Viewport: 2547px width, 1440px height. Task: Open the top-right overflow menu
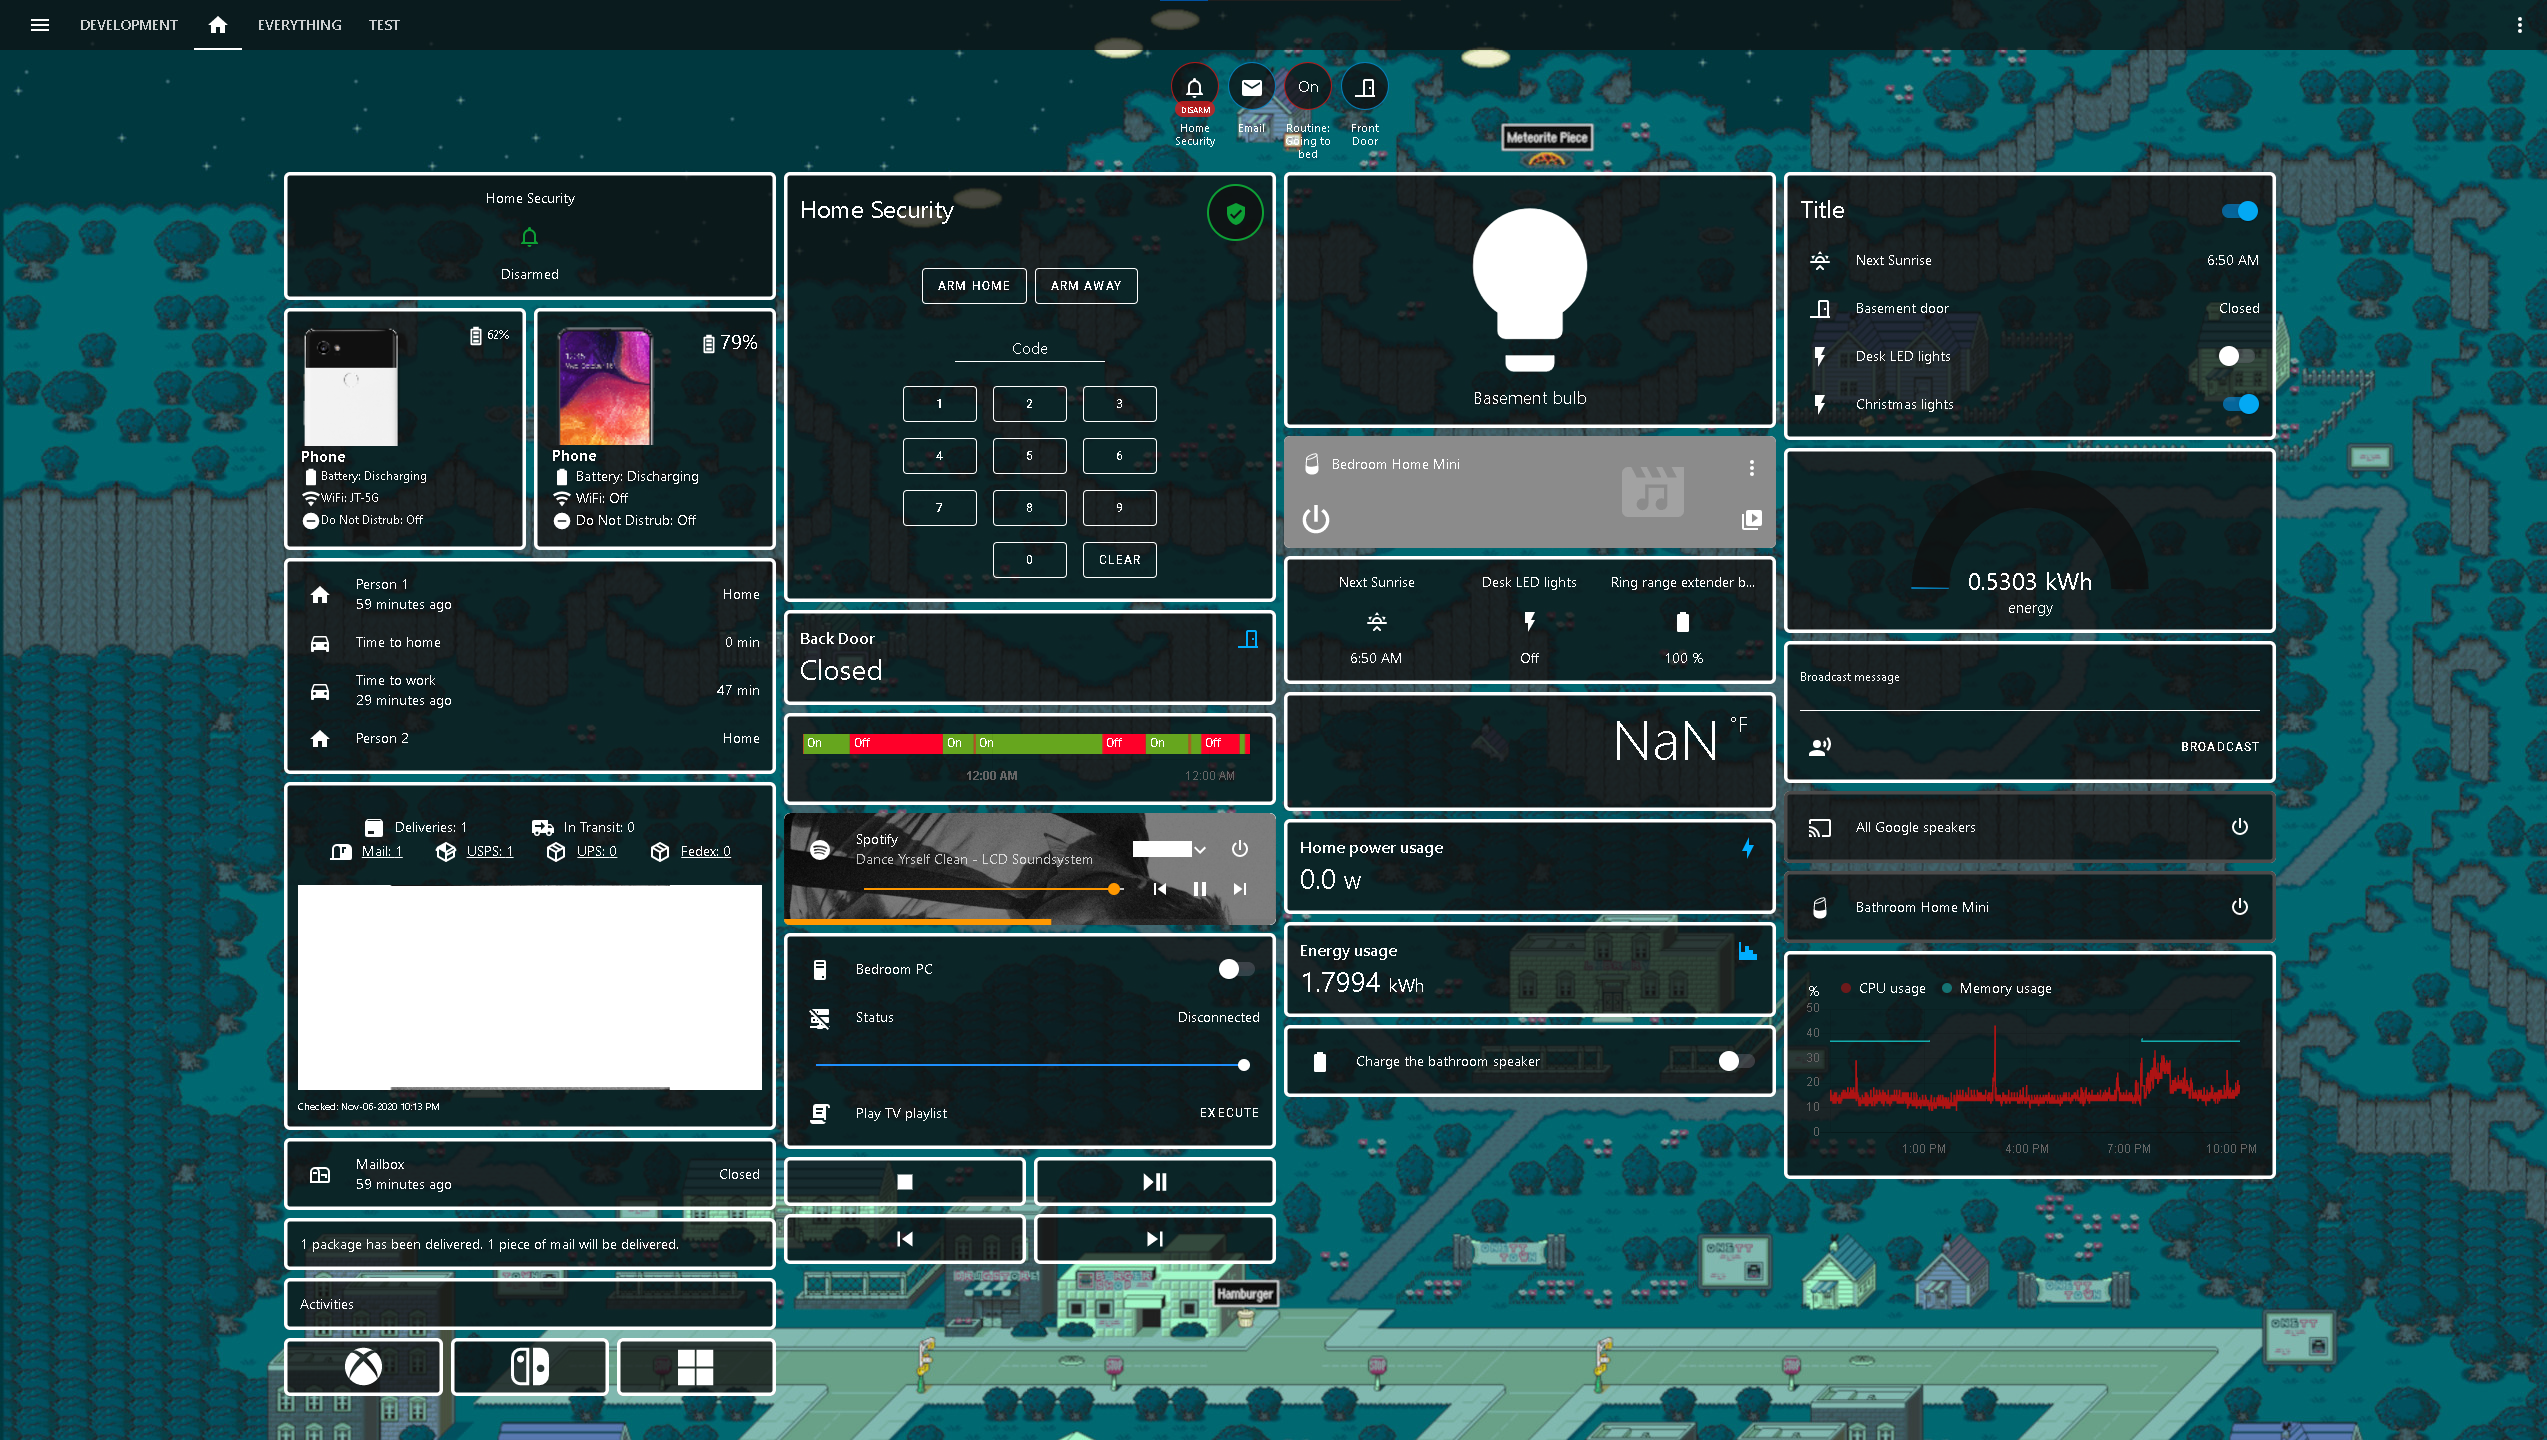pos(2519,25)
